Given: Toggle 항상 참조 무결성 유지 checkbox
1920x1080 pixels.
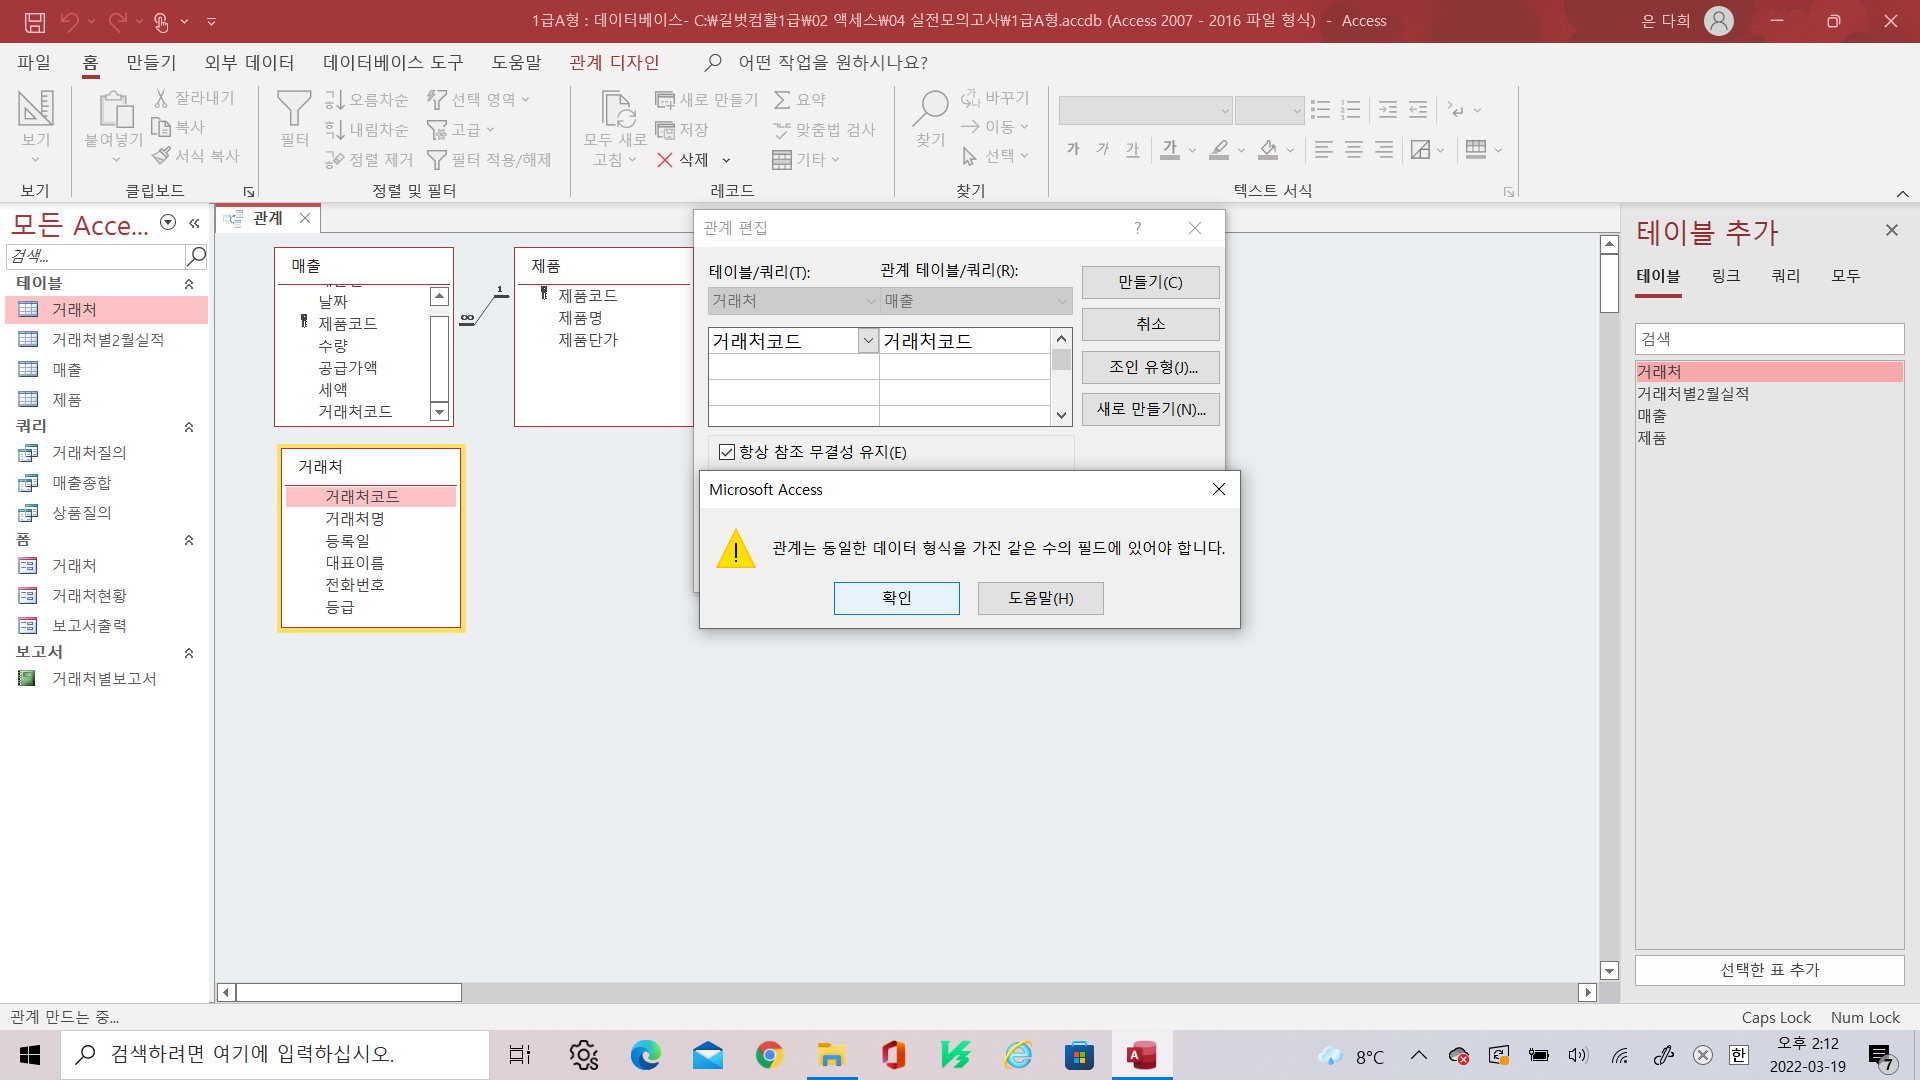Looking at the screenshot, I should 727,453.
